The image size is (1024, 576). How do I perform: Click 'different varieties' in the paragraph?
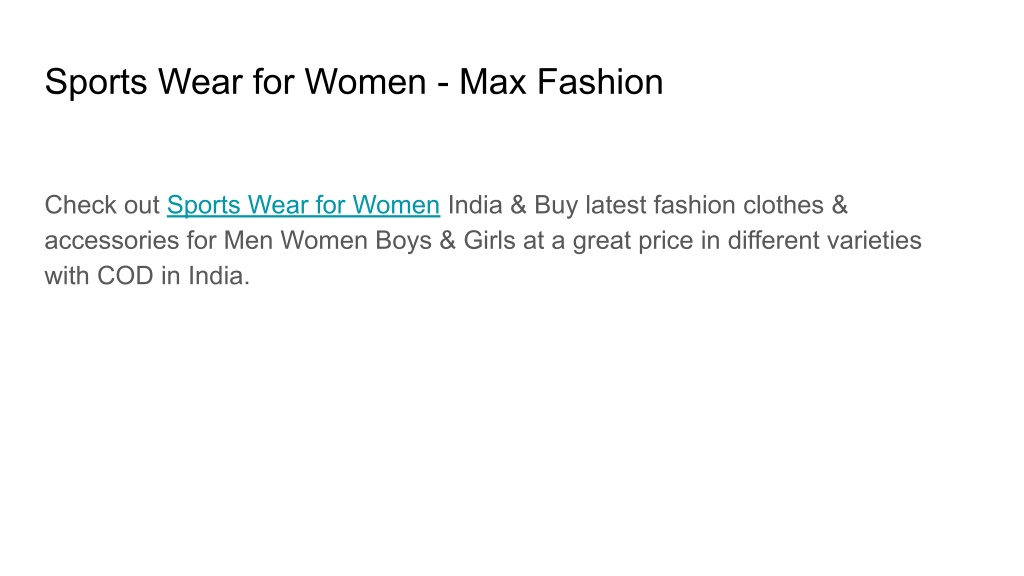pos(824,240)
